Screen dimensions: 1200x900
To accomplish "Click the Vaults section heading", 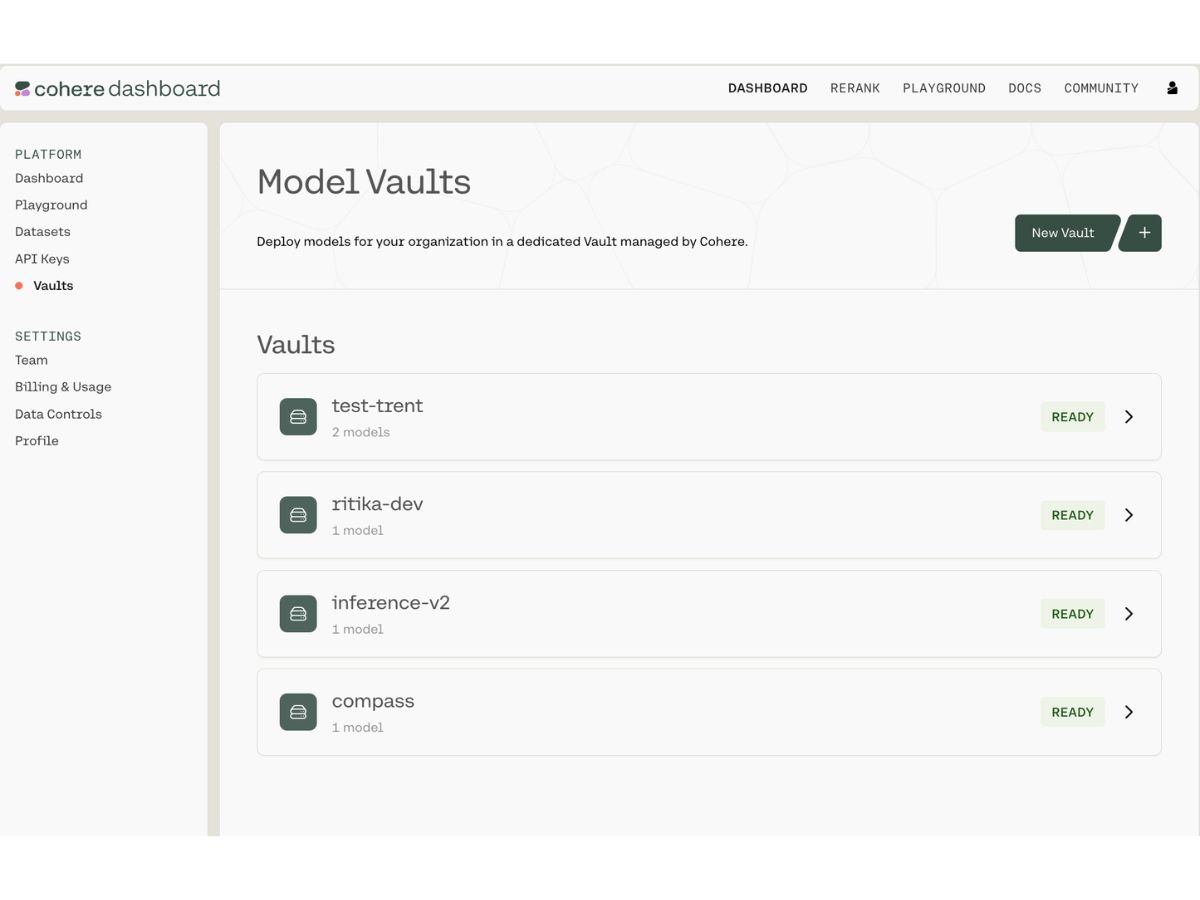I will pyautogui.click(x=296, y=345).
